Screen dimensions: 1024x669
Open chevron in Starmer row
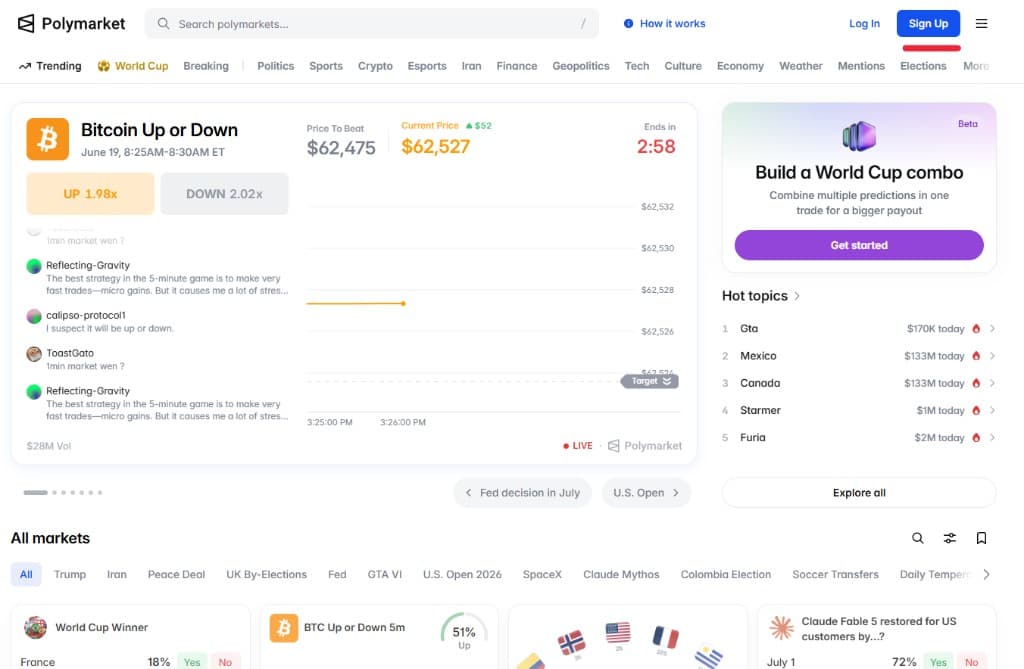[992, 410]
